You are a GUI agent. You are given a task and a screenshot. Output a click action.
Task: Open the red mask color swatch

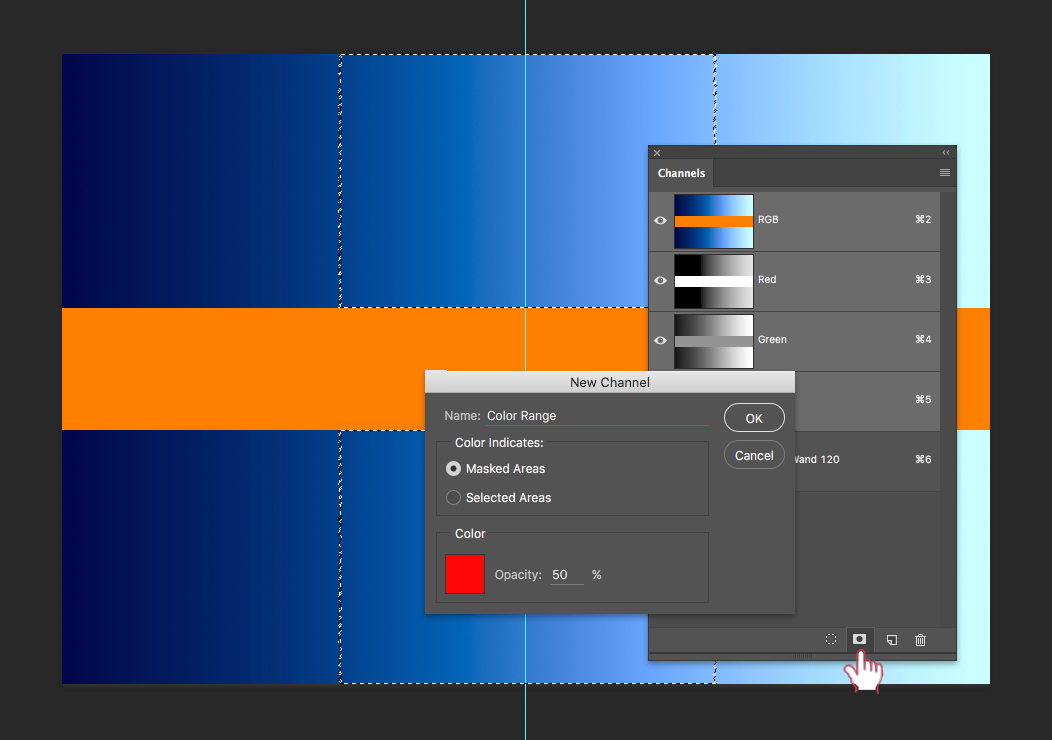coord(465,574)
